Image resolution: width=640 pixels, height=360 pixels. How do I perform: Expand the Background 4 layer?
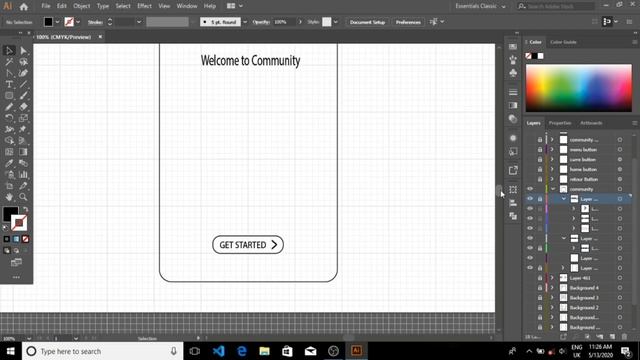tap(552, 288)
